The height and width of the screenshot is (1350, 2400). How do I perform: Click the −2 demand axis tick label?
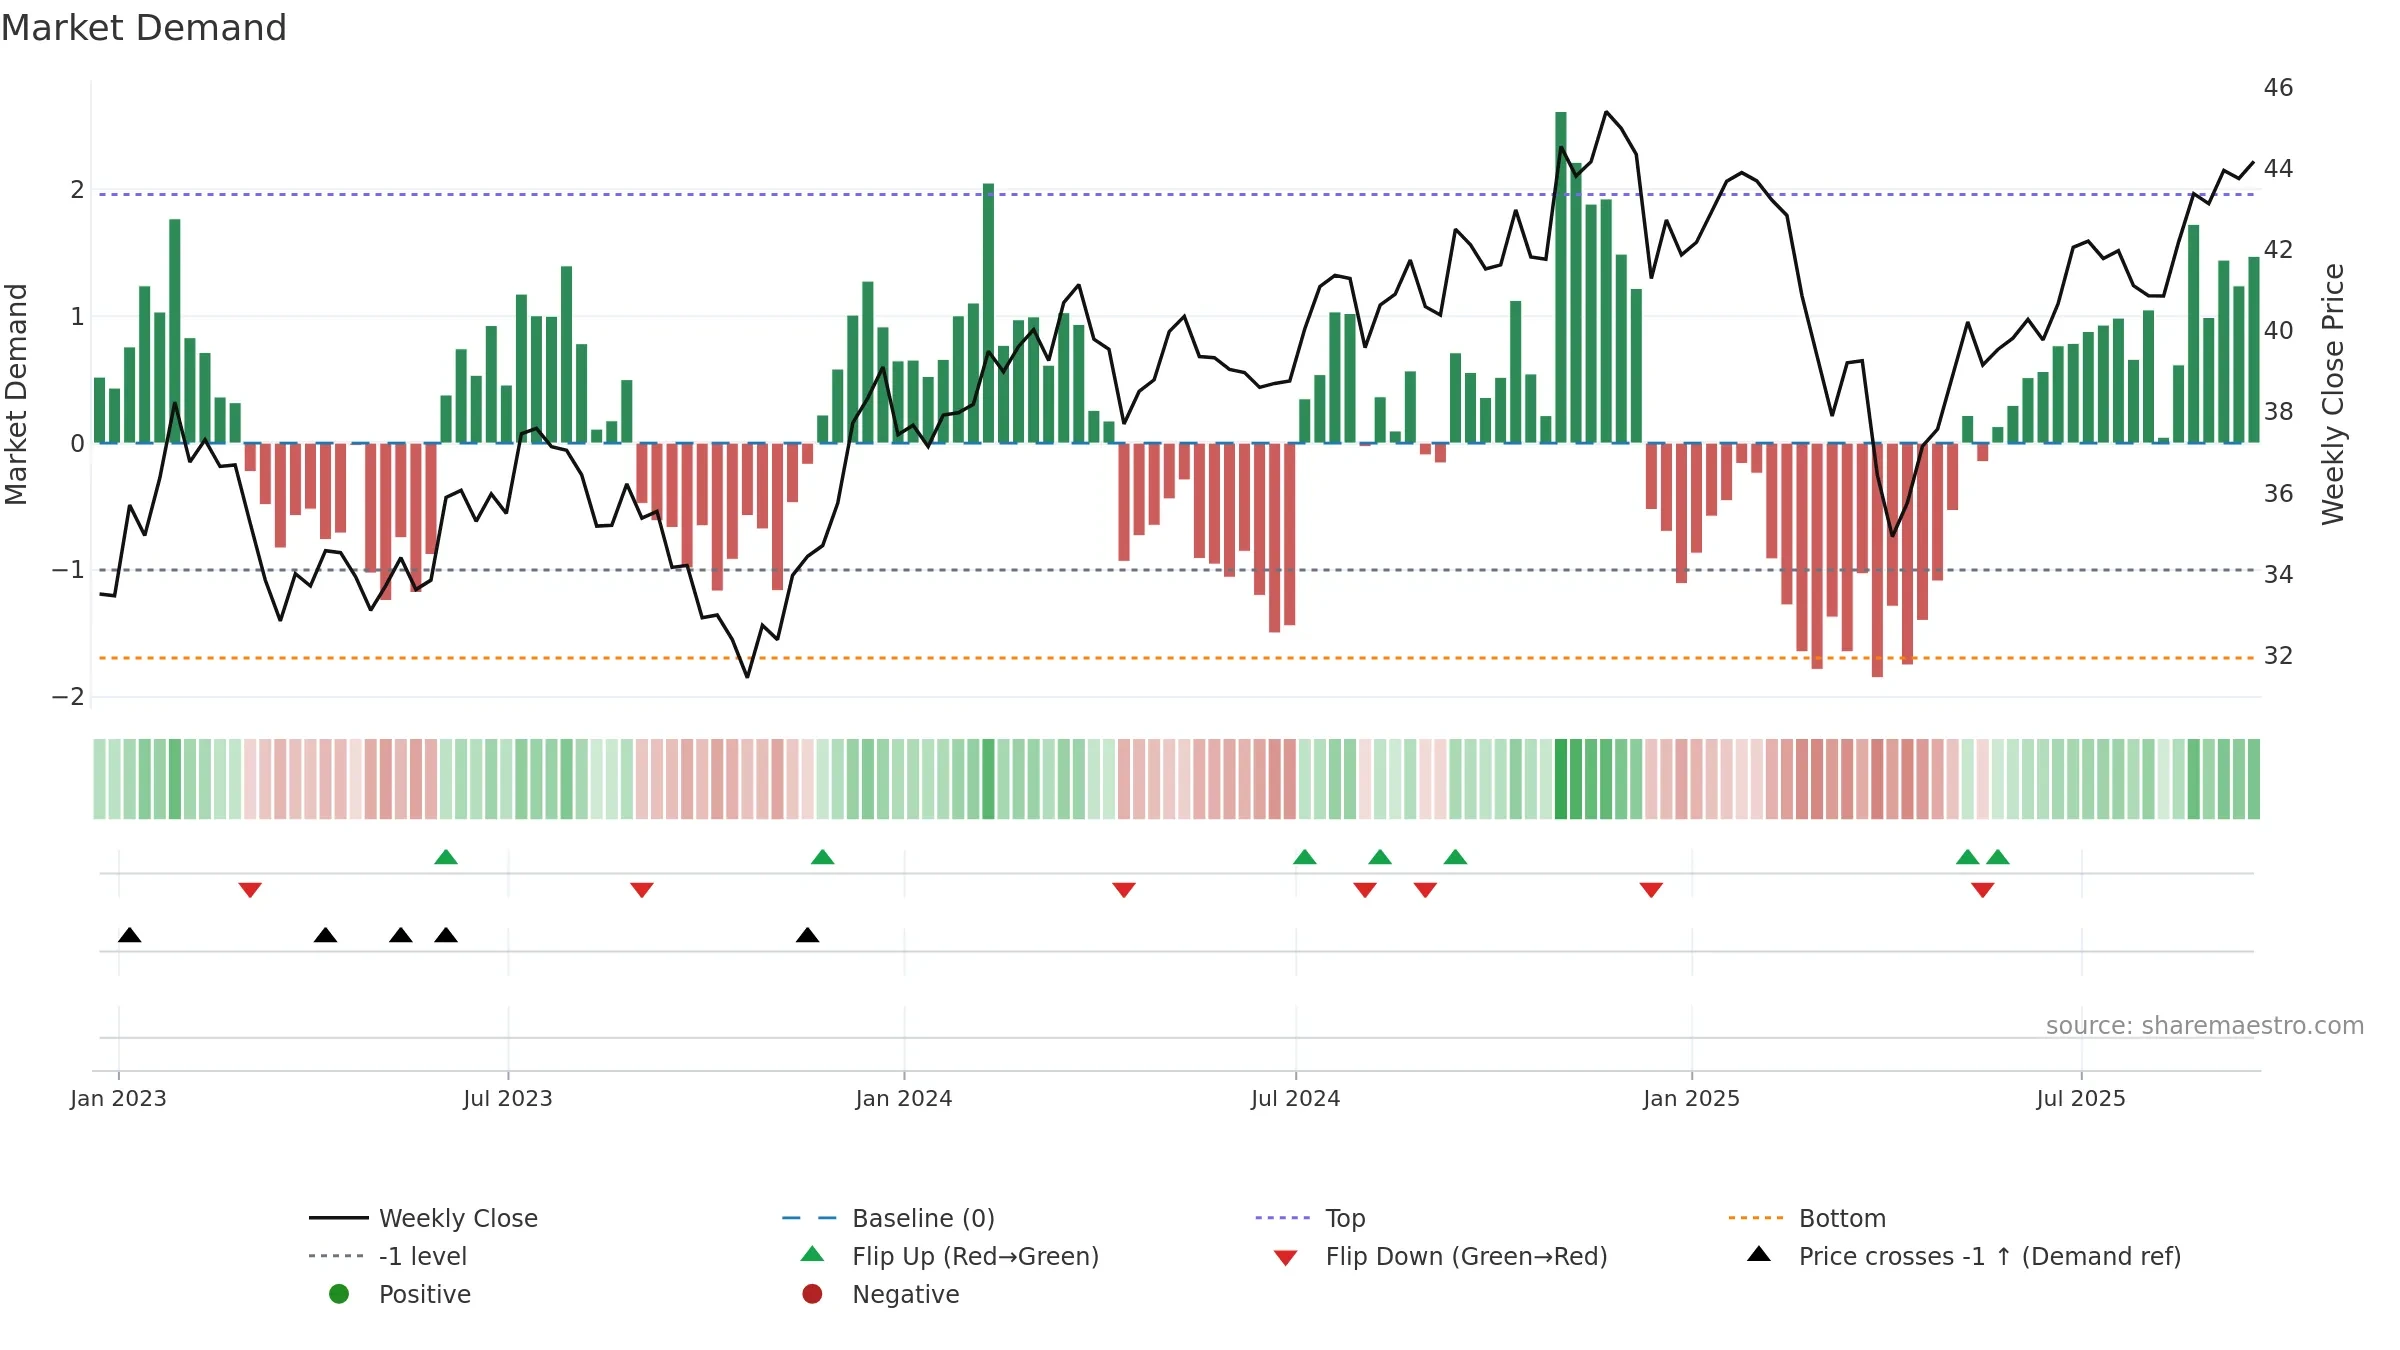pos(68,697)
